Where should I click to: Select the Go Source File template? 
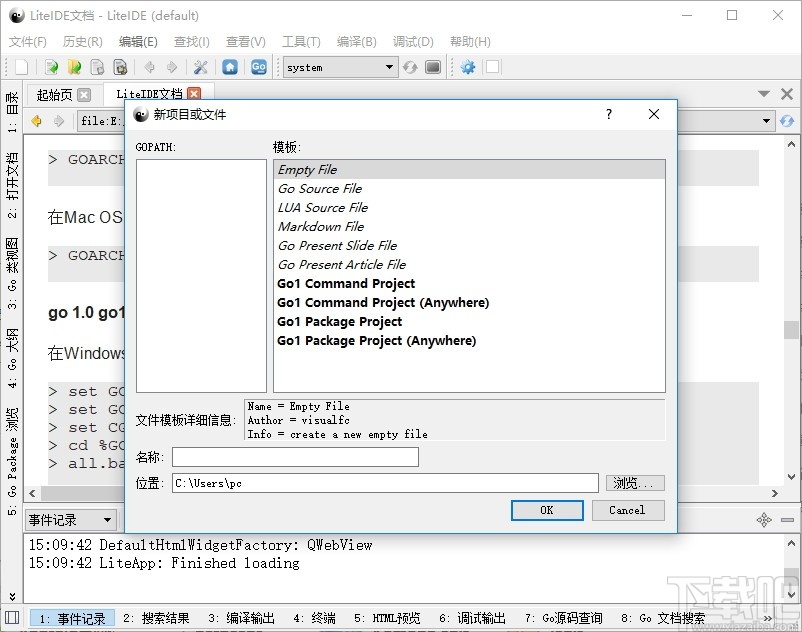[469, 189]
